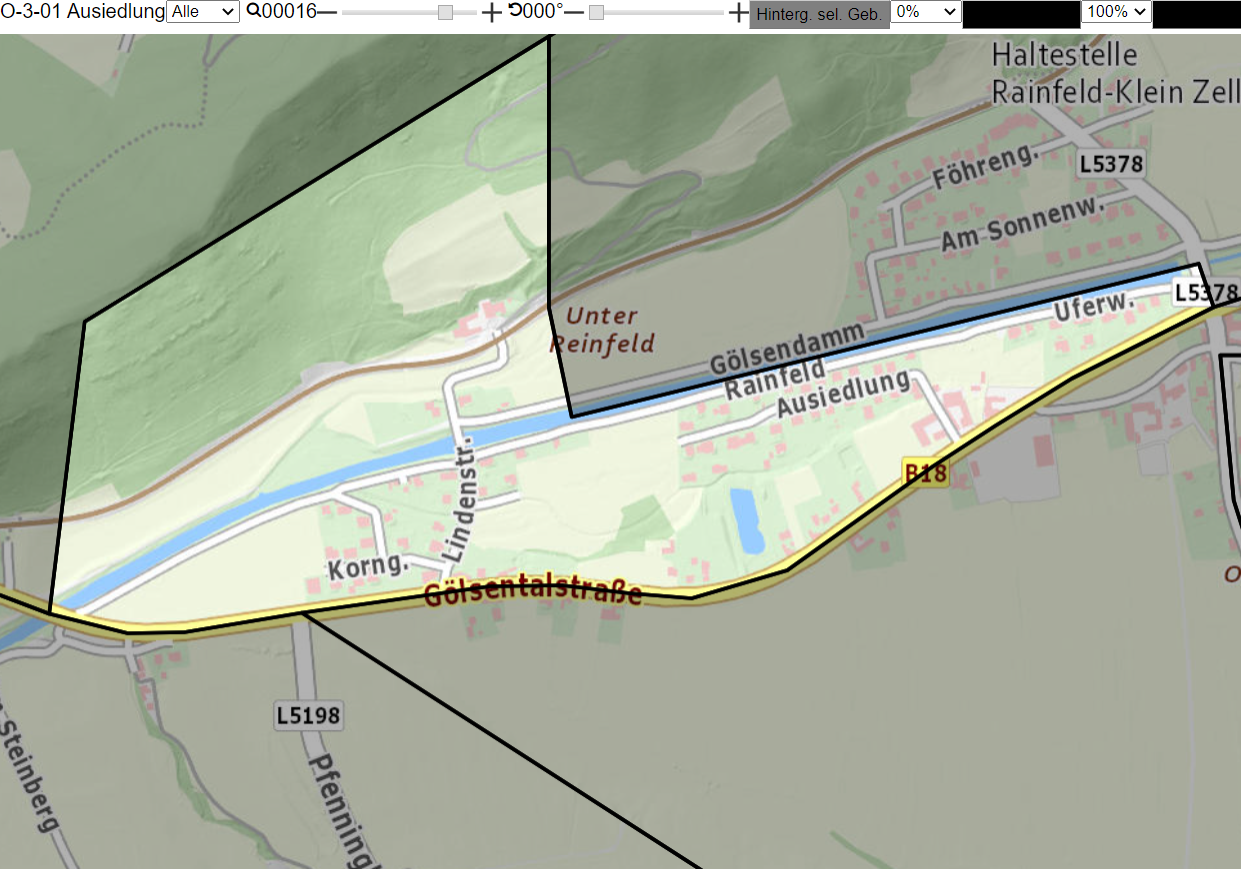Viewport: 1241px width, 869px height.
Task: Increase rotation with the plus icon
Action: tap(738, 12)
